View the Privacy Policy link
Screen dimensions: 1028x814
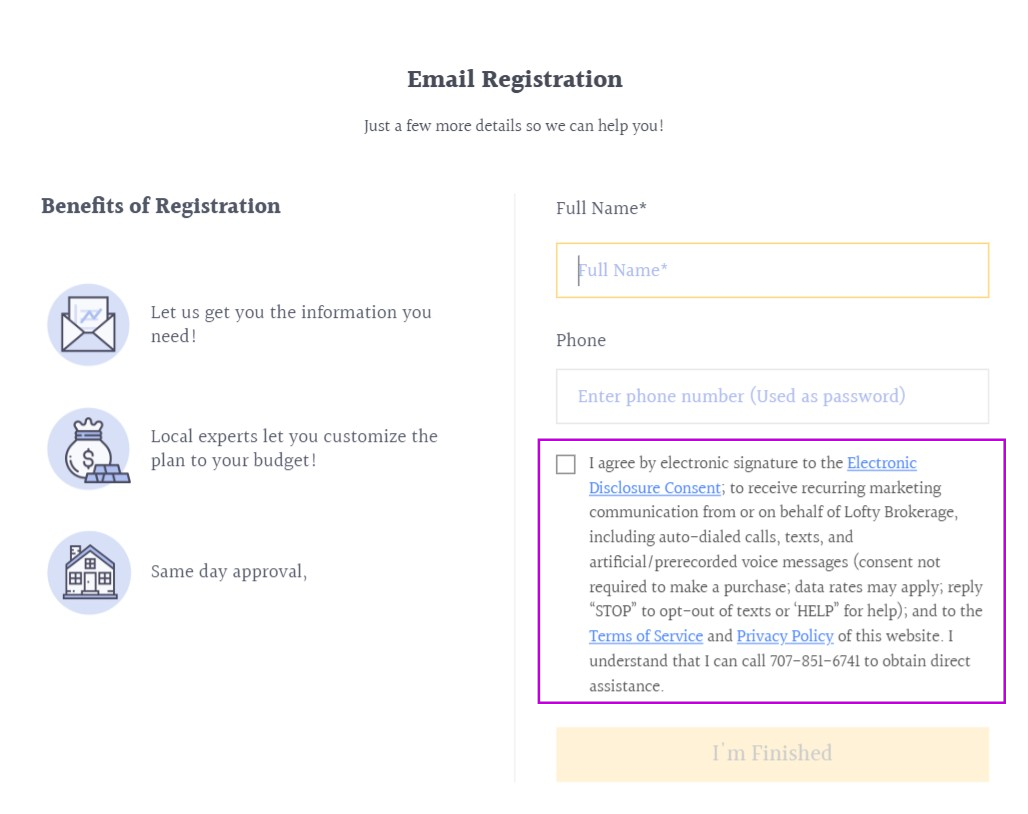[x=785, y=636]
